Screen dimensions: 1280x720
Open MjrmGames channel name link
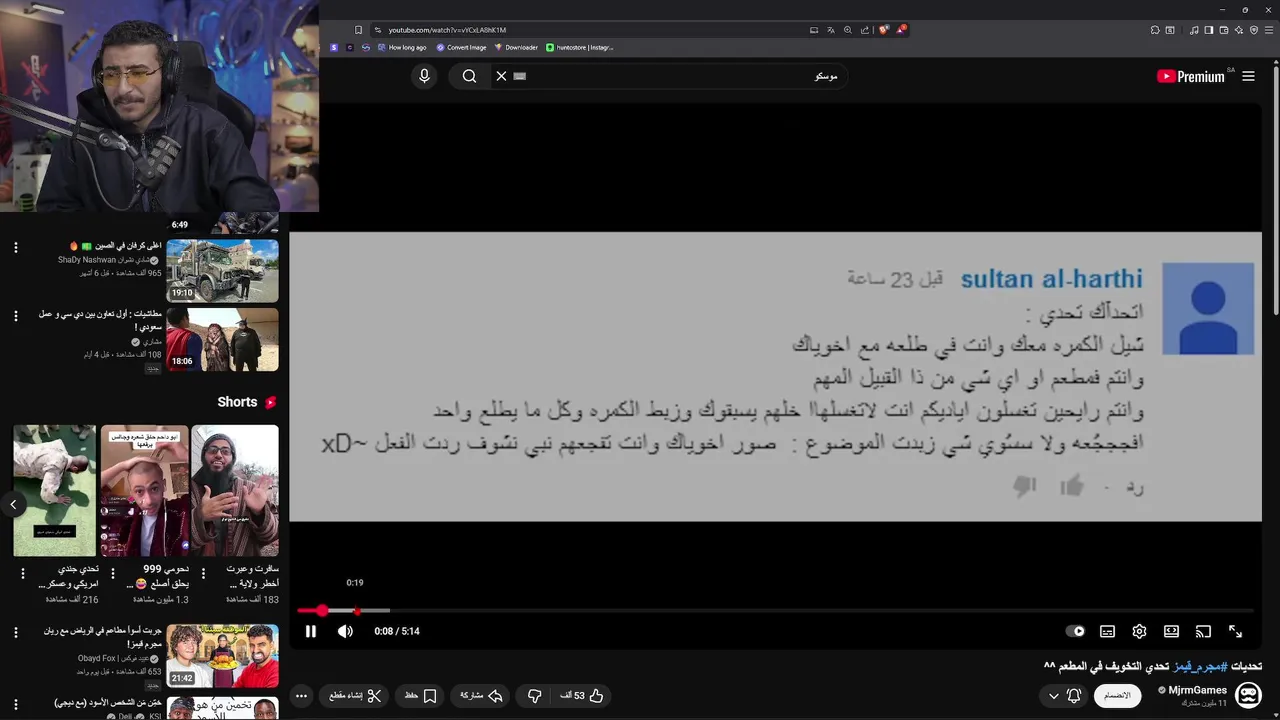[1198, 690]
